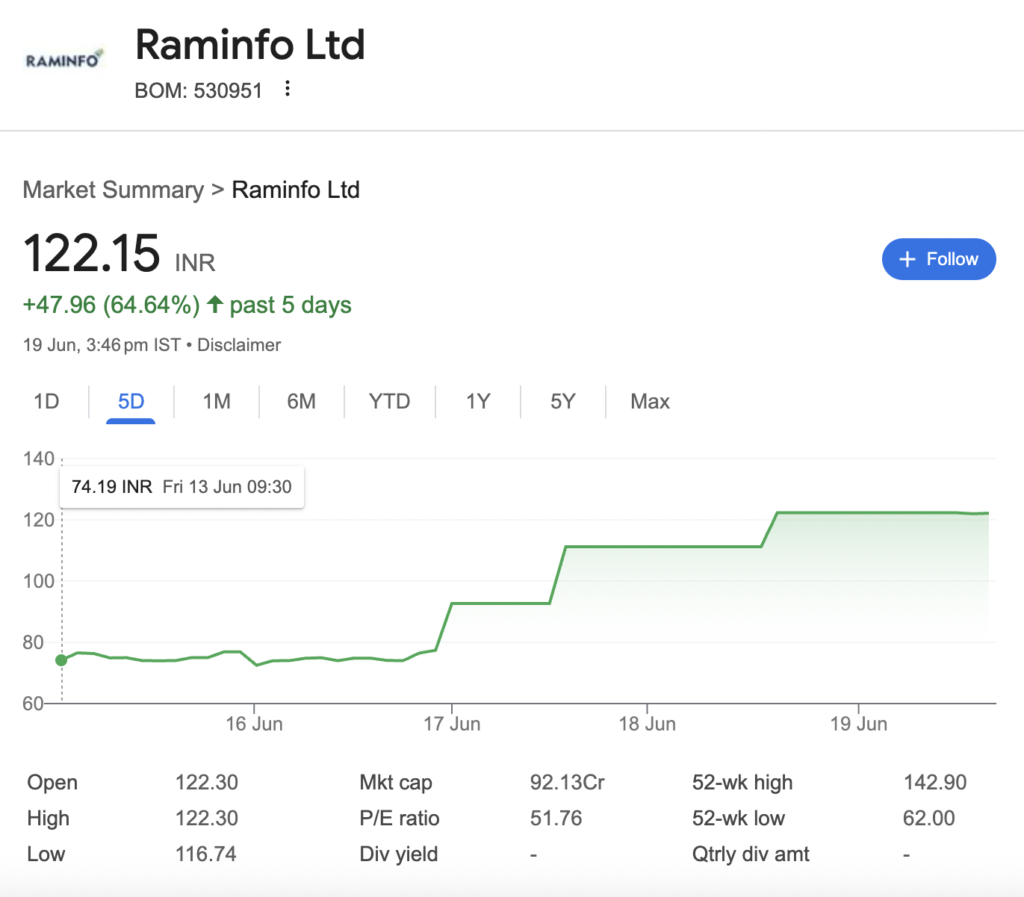Image resolution: width=1024 pixels, height=897 pixels.
Task: Click the 17 Jun axis label
Action: coord(451,723)
